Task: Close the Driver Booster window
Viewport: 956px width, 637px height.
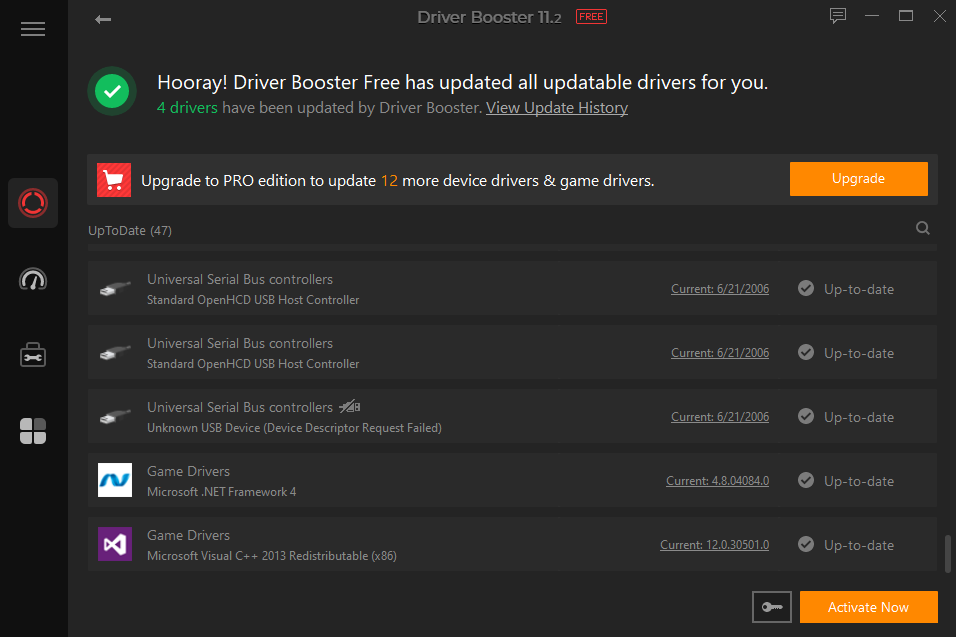Action: click(x=940, y=16)
